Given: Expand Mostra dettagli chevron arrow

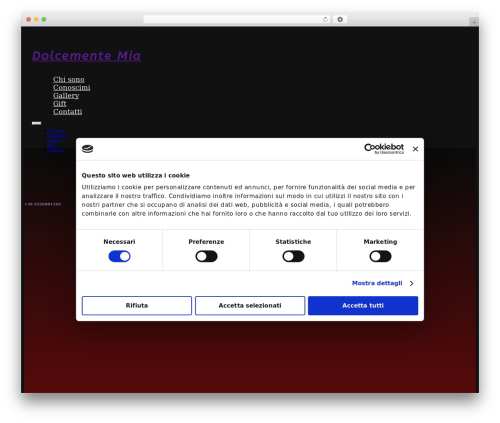Looking at the screenshot, I should pyautogui.click(x=412, y=283).
